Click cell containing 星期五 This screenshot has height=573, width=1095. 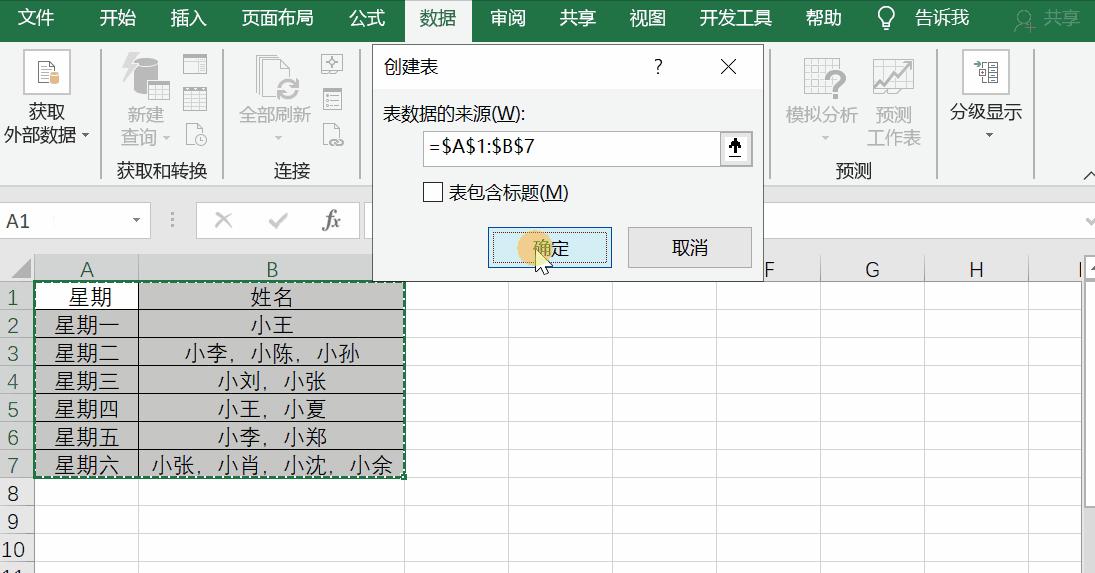[x=87, y=436]
